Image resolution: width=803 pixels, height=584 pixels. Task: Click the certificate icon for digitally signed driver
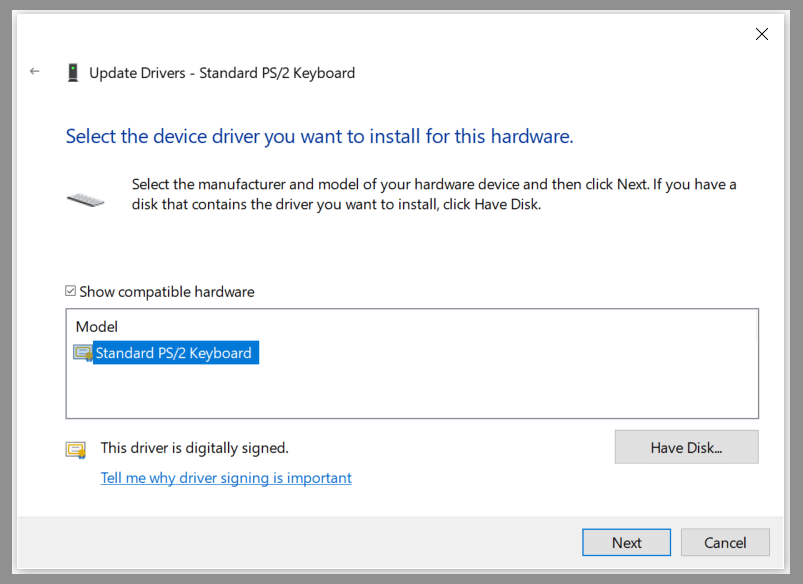tap(76, 449)
